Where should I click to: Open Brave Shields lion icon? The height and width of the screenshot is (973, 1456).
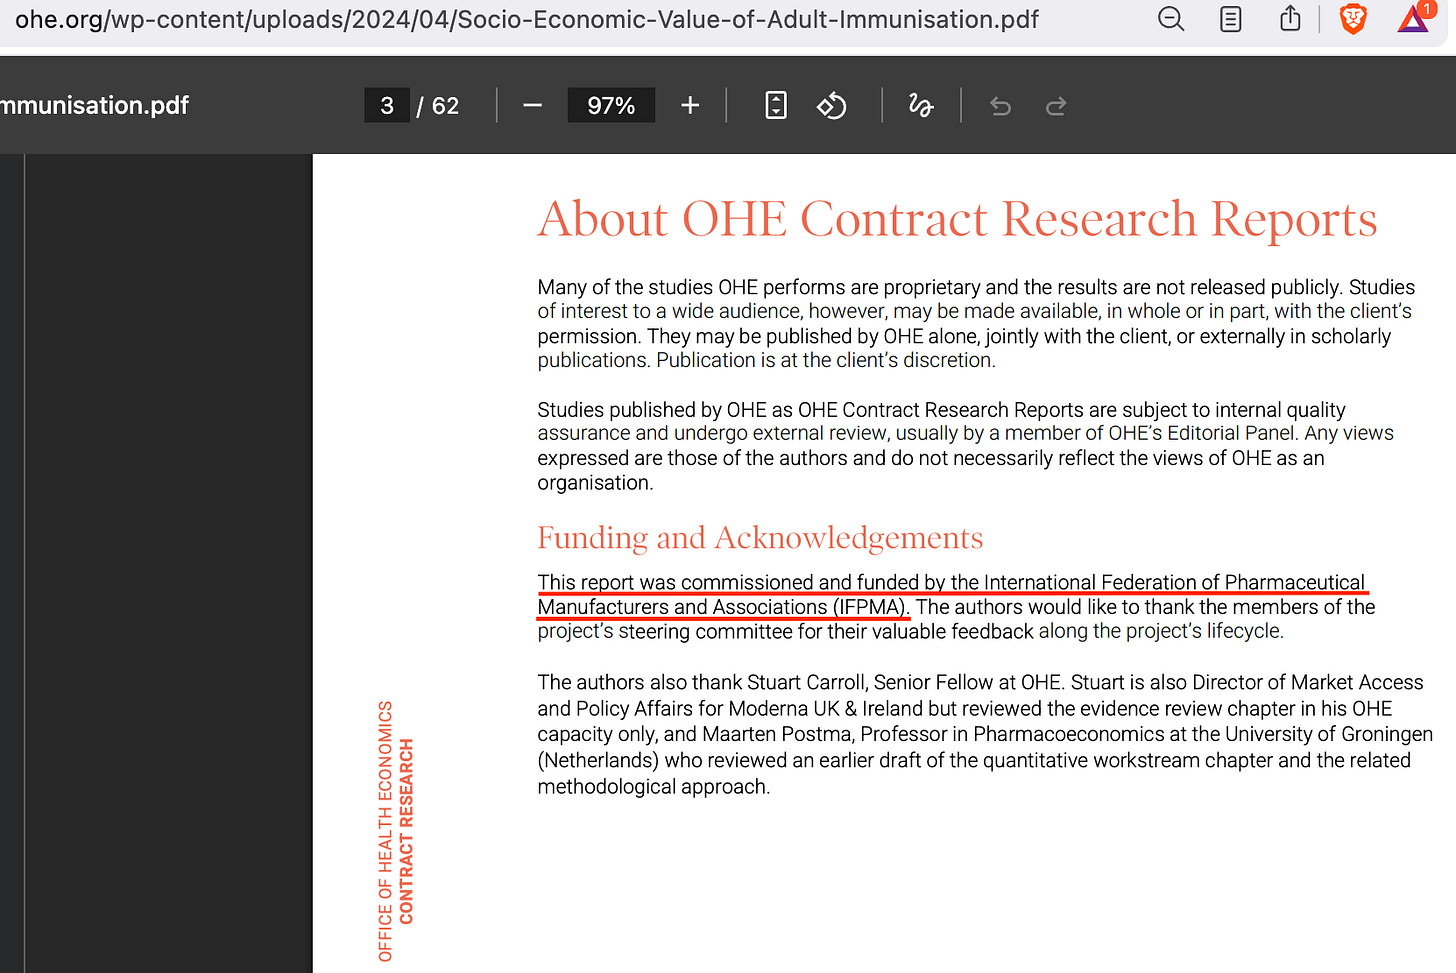click(x=1353, y=19)
